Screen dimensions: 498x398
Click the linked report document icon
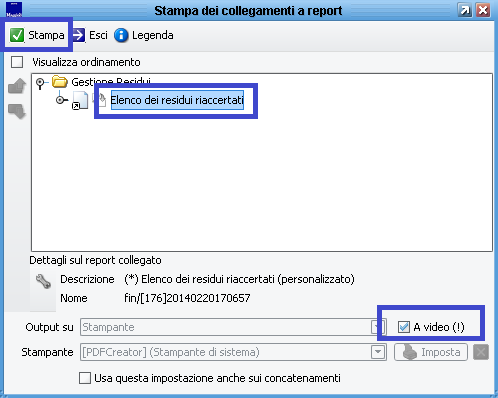[x=80, y=101]
